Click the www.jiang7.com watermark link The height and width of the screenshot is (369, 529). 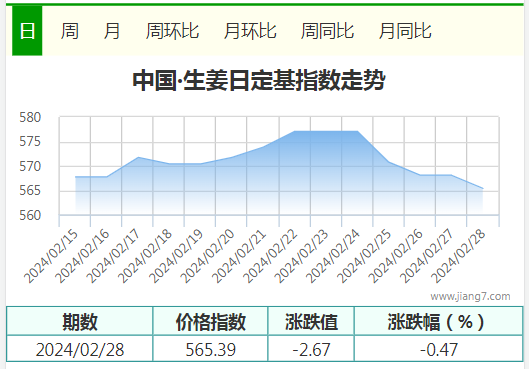pyautogui.click(x=470, y=296)
